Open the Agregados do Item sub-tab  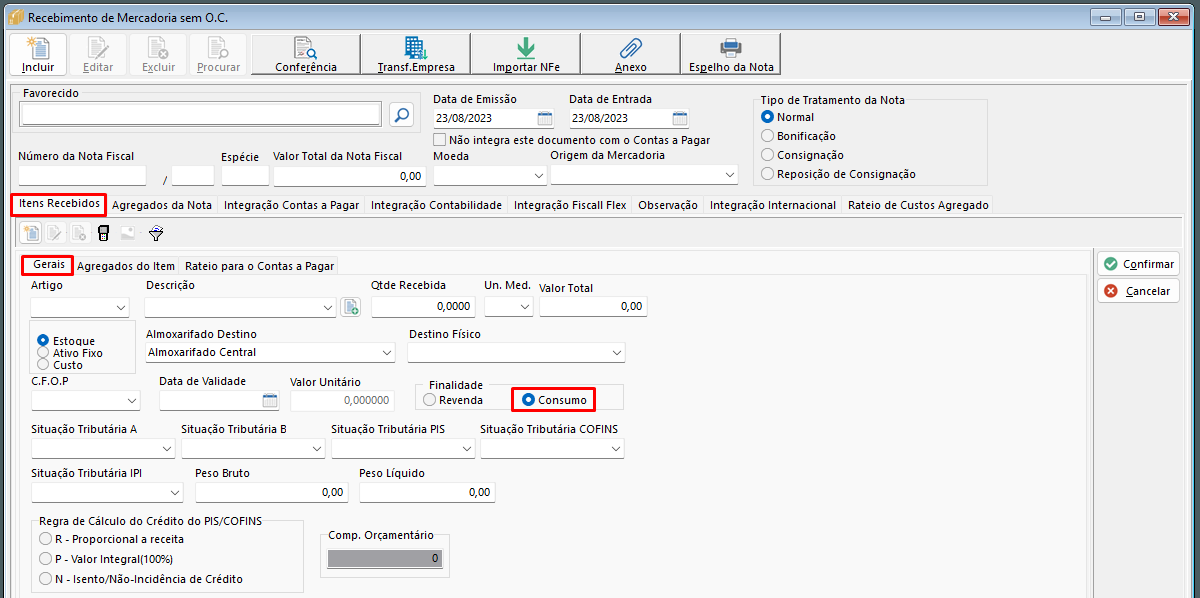click(126, 266)
